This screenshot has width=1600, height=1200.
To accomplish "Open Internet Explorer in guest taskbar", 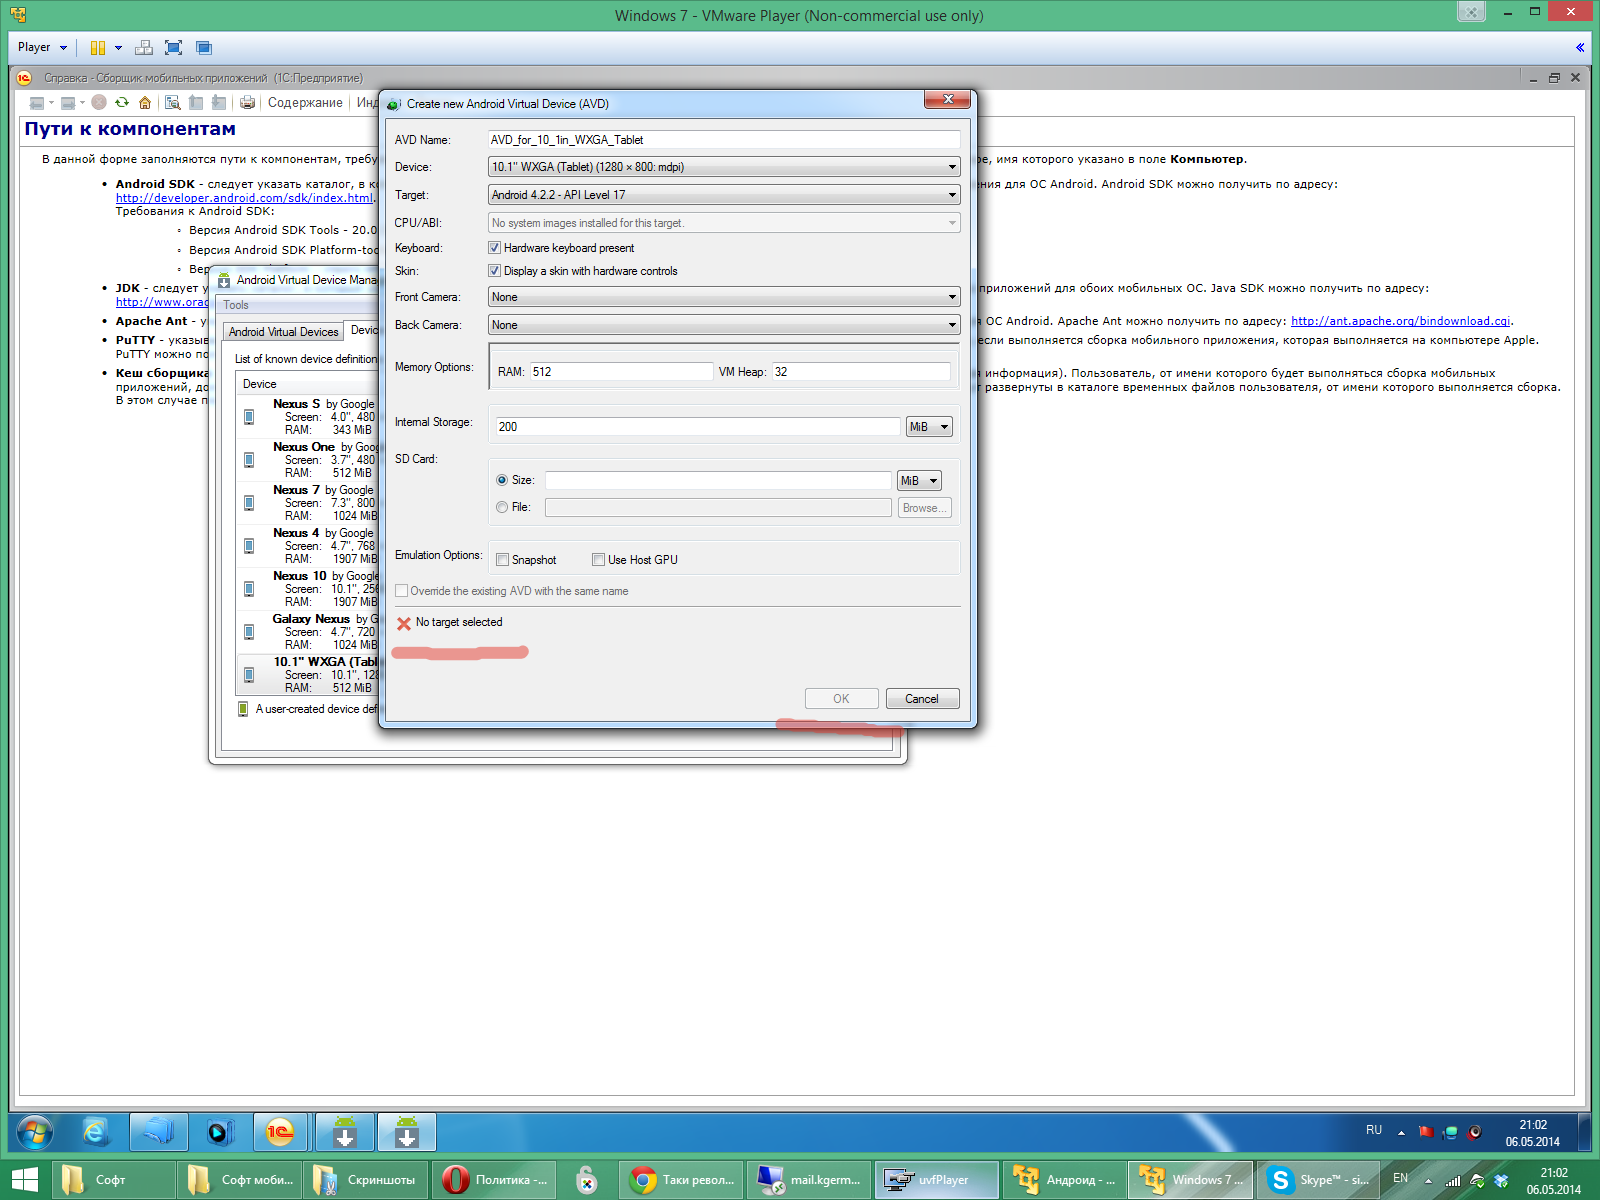I will [95, 1132].
